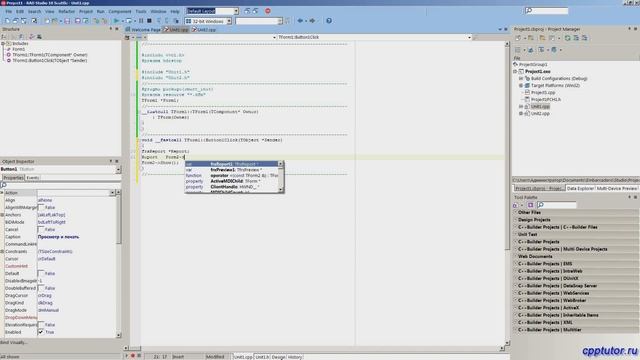This screenshot has height=360, width=640.
Task: Click the search icon in Tool Palette
Action: coord(540,205)
